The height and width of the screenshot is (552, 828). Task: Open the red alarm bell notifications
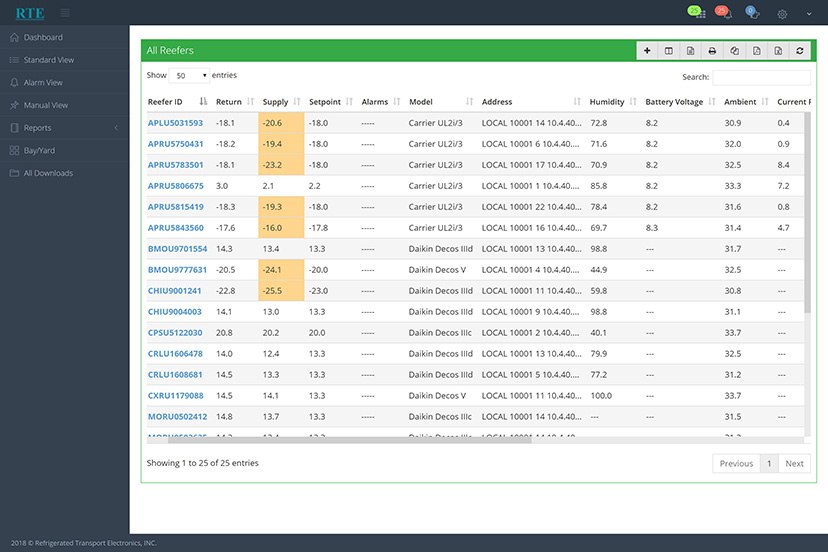[723, 12]
